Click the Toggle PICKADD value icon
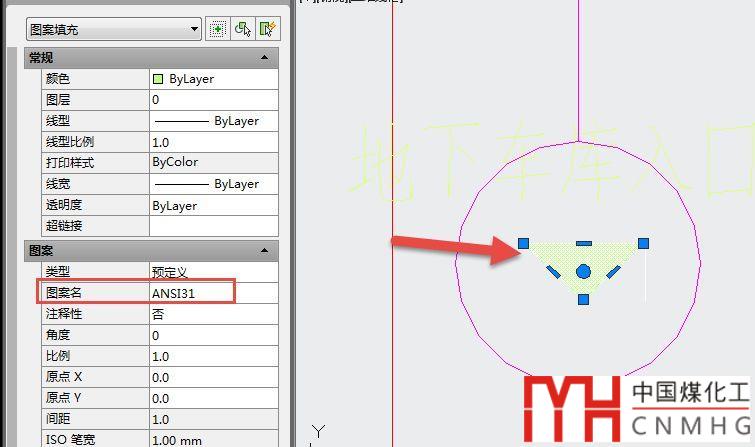Image resolution: width=755 pixels, height=447 pixels. pos(218,29)
